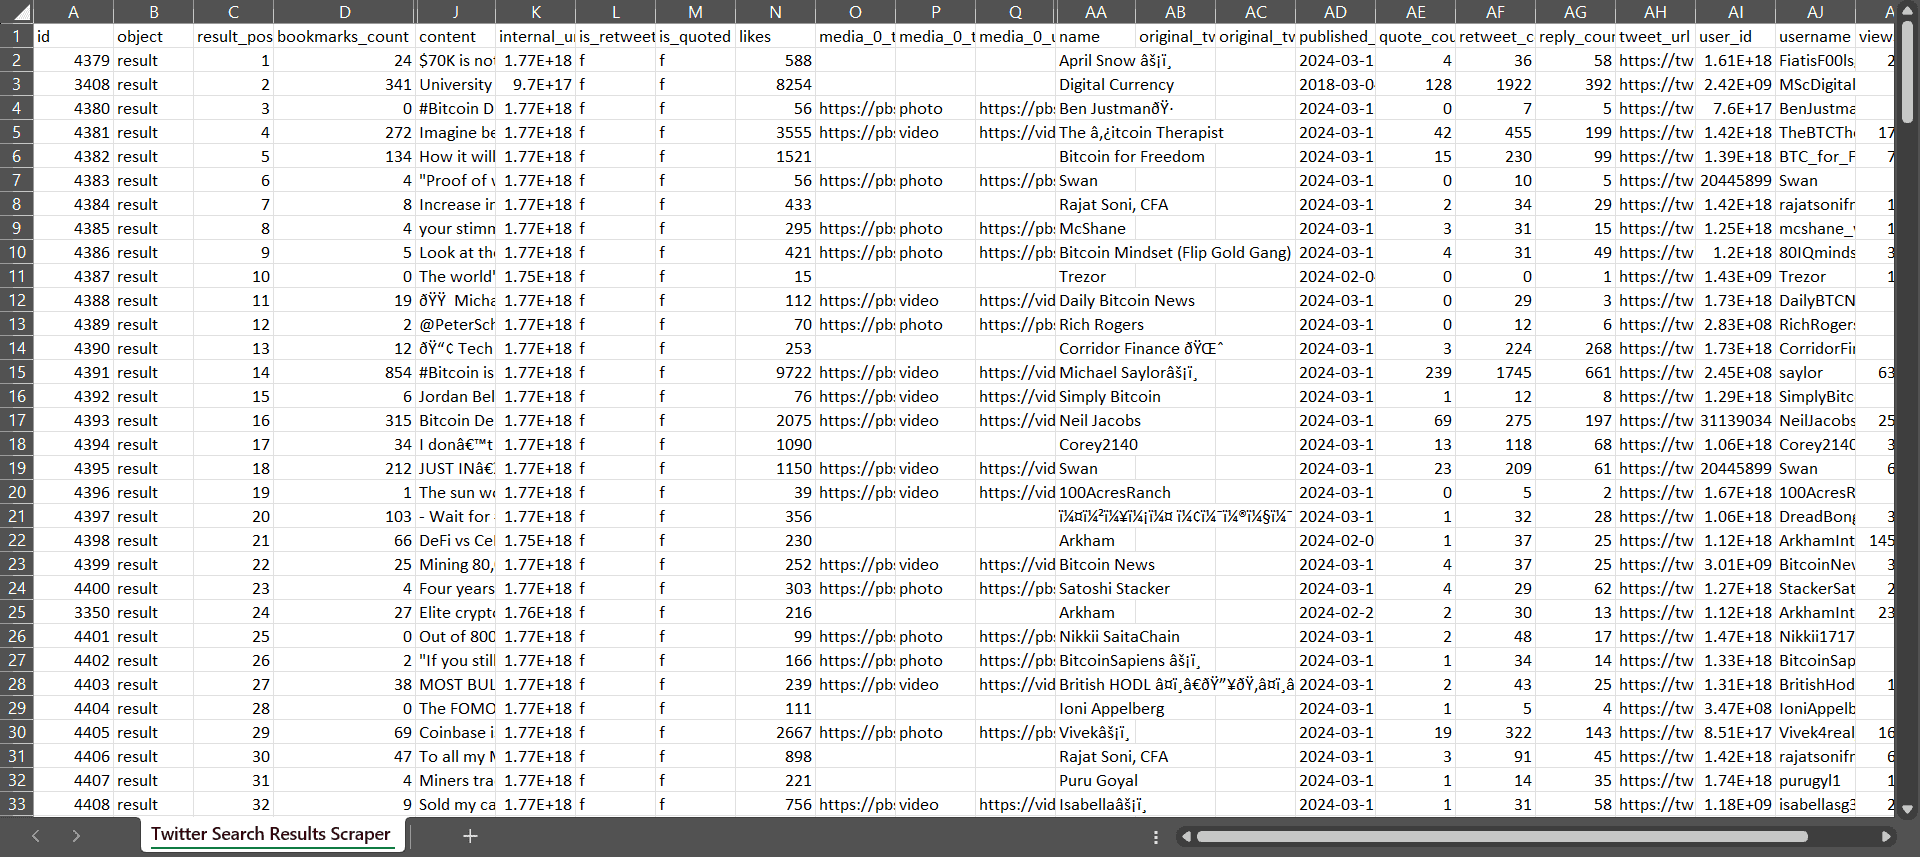The image size is (1920, 857).
Task: Select the Corey2140 name cell
Action: pos(1096,444)
